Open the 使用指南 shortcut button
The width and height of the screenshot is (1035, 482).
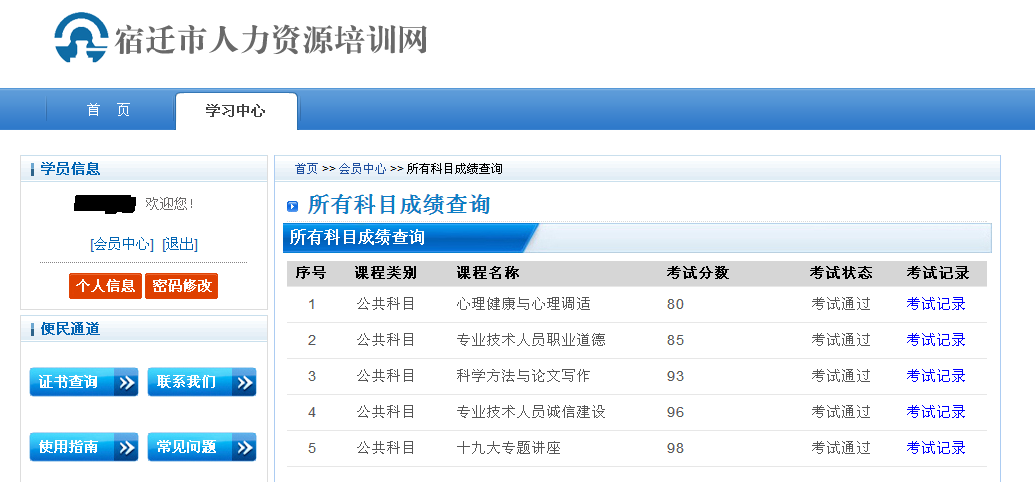tap(83, 447)
